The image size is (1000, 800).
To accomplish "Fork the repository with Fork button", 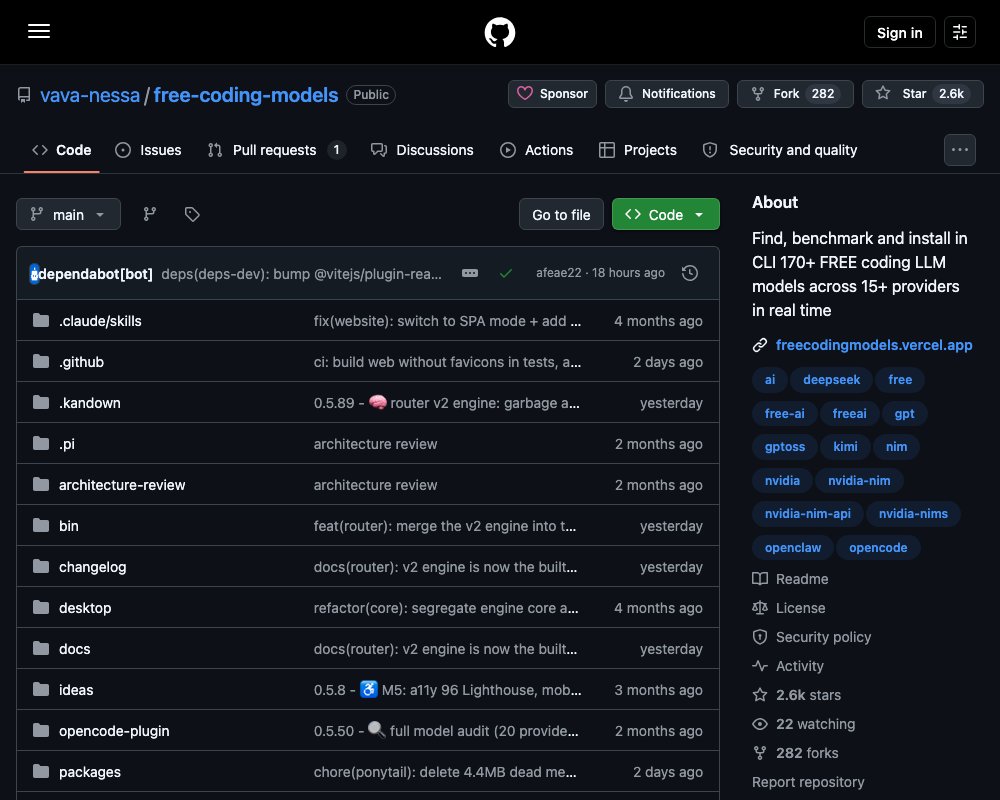I will tap(795, 94).
